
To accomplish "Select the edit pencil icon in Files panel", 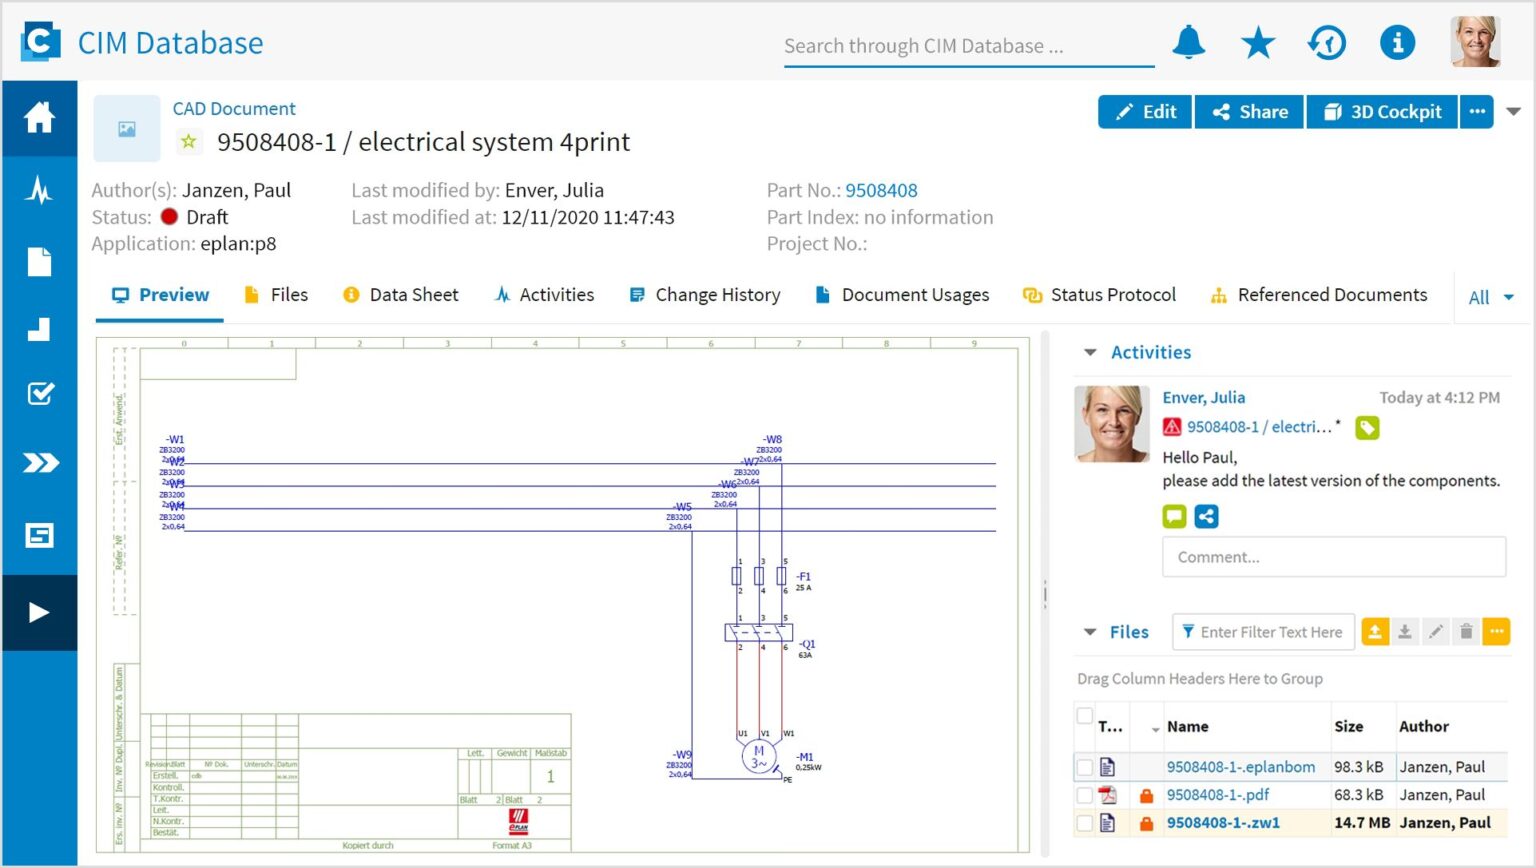I will click(1435, 631).
